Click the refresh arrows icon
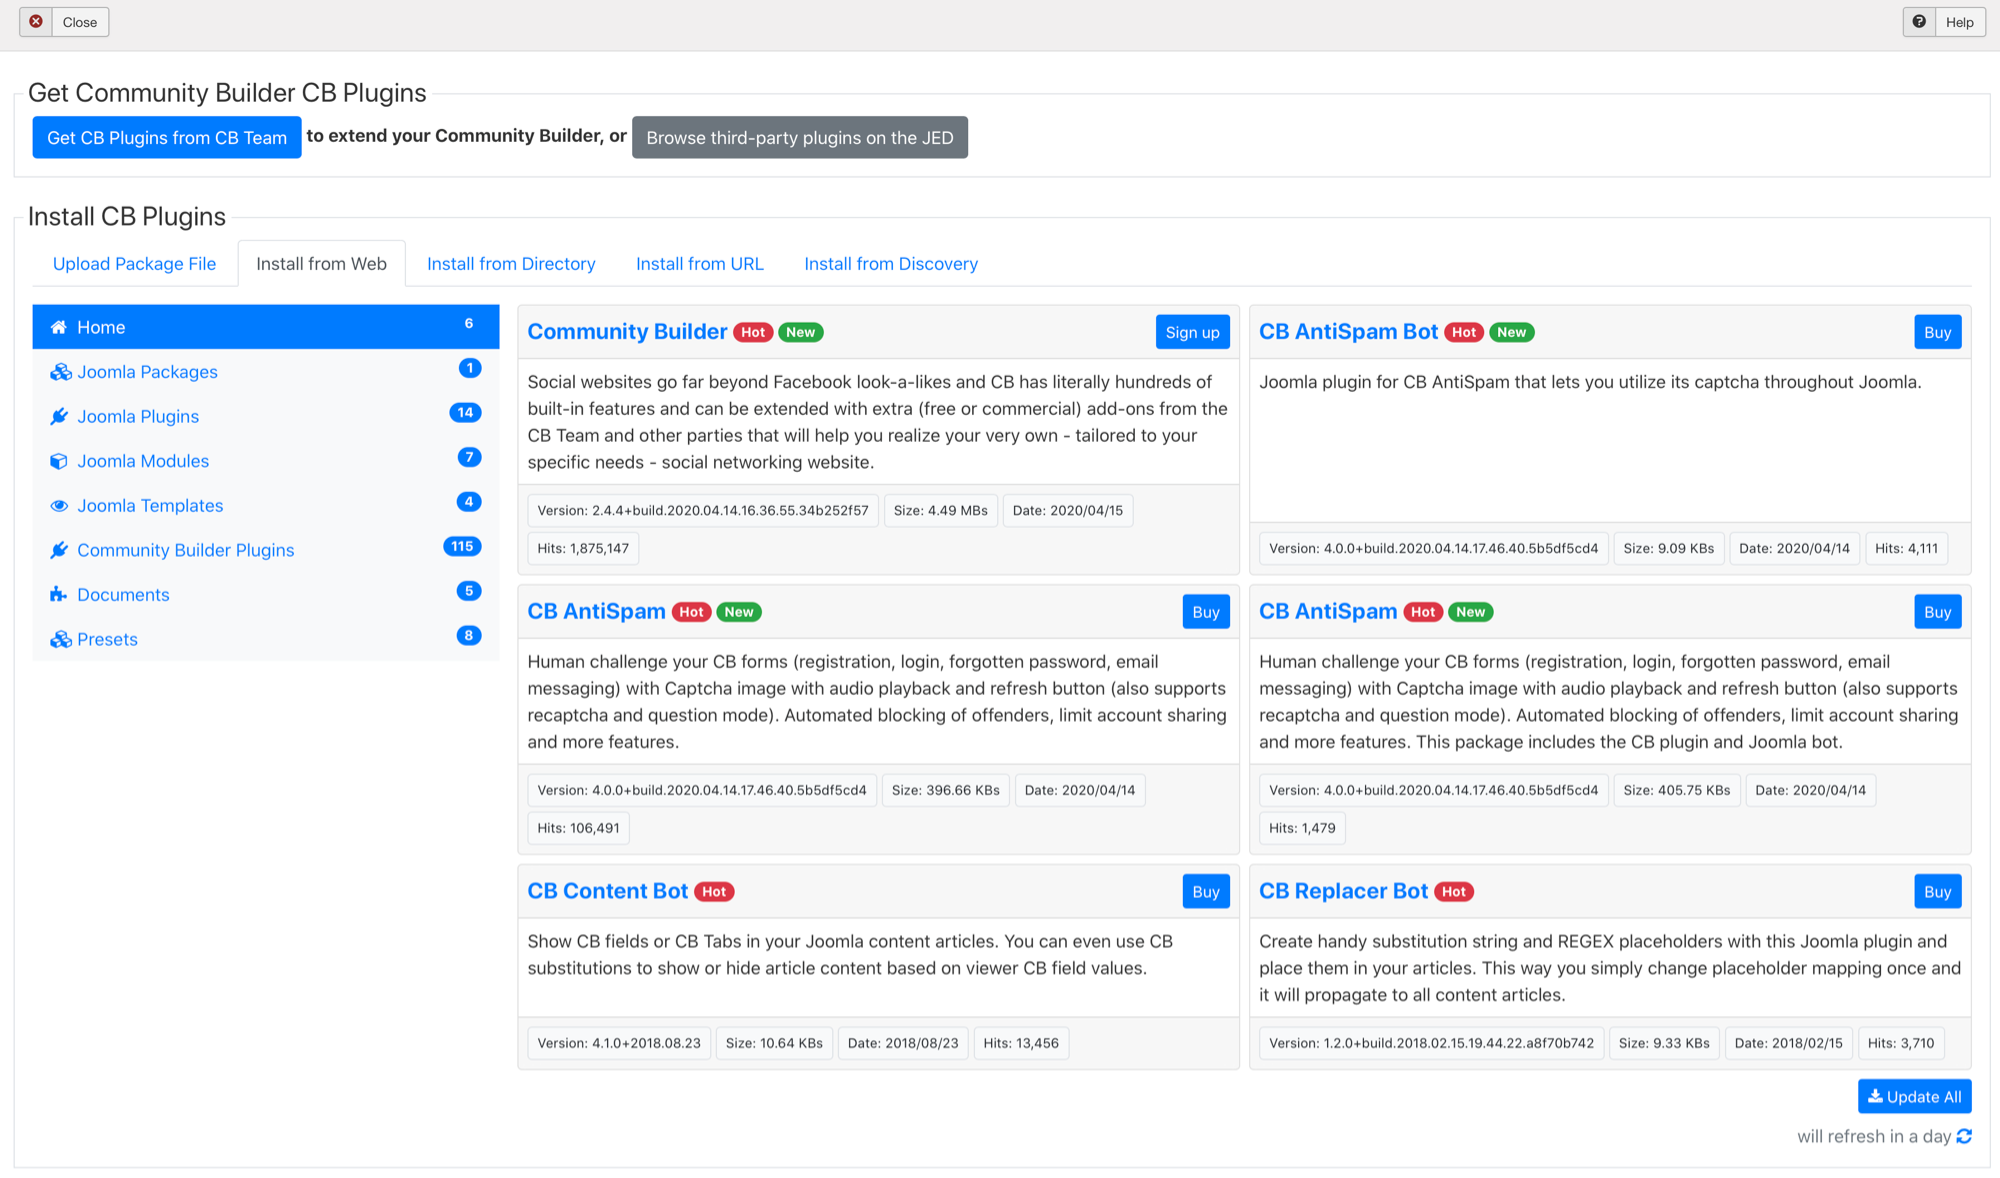Screen dimensions: 2000x1178 pos(1964,1136)
